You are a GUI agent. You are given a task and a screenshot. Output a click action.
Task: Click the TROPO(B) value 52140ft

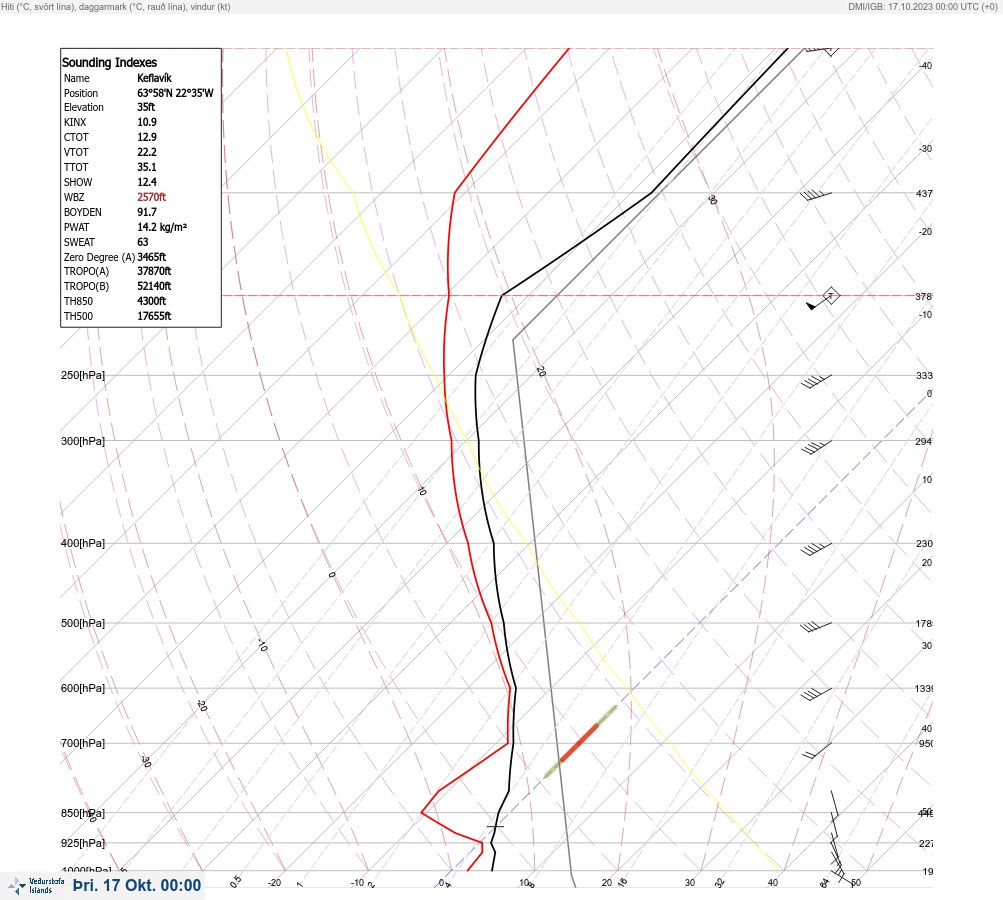pyautogui.click(x=154, y=286)
